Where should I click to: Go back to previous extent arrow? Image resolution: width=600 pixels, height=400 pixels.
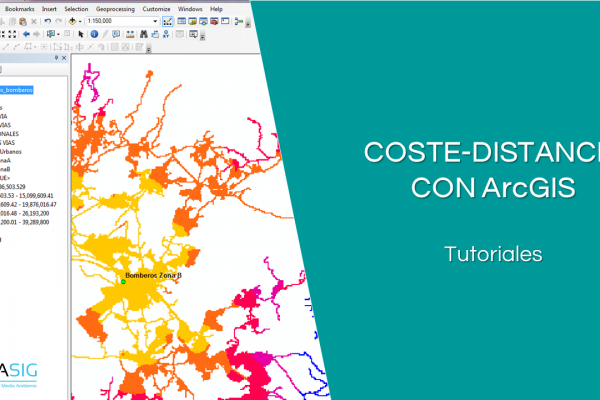(26, 34)
